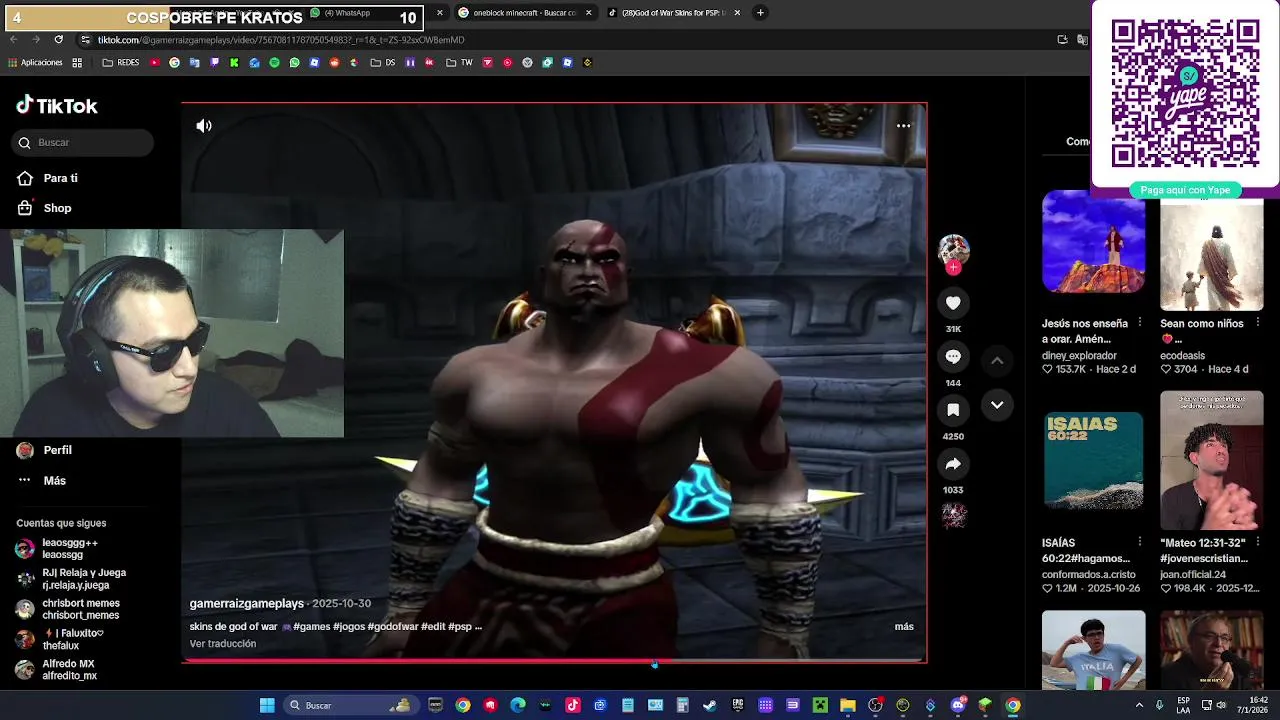Show hidden system tray icons
This screenshot has width=1280, height=720.
pos(1139,705)
